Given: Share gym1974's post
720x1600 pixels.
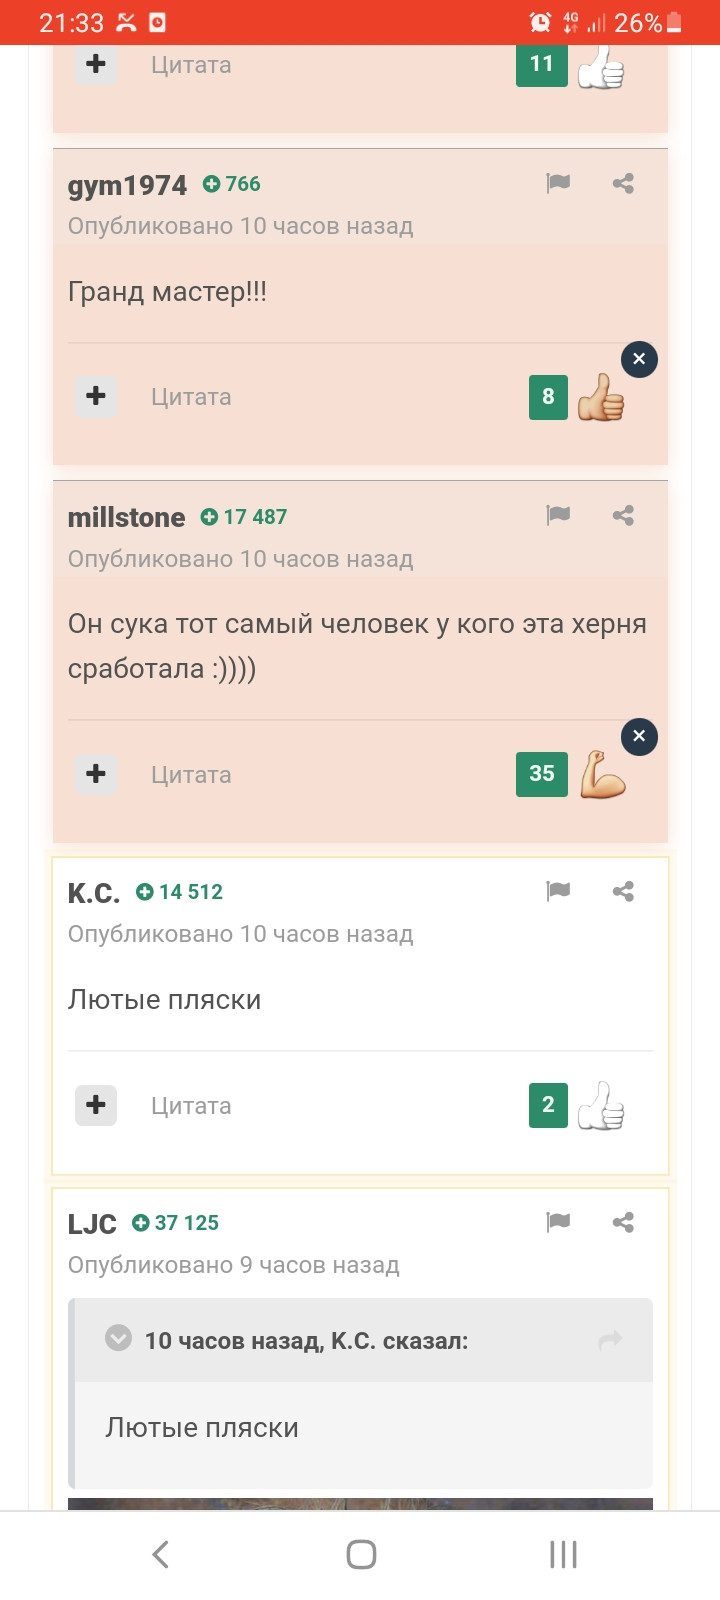Looking at the screenshot, I should pyautogui.click(x=623, y=183).
